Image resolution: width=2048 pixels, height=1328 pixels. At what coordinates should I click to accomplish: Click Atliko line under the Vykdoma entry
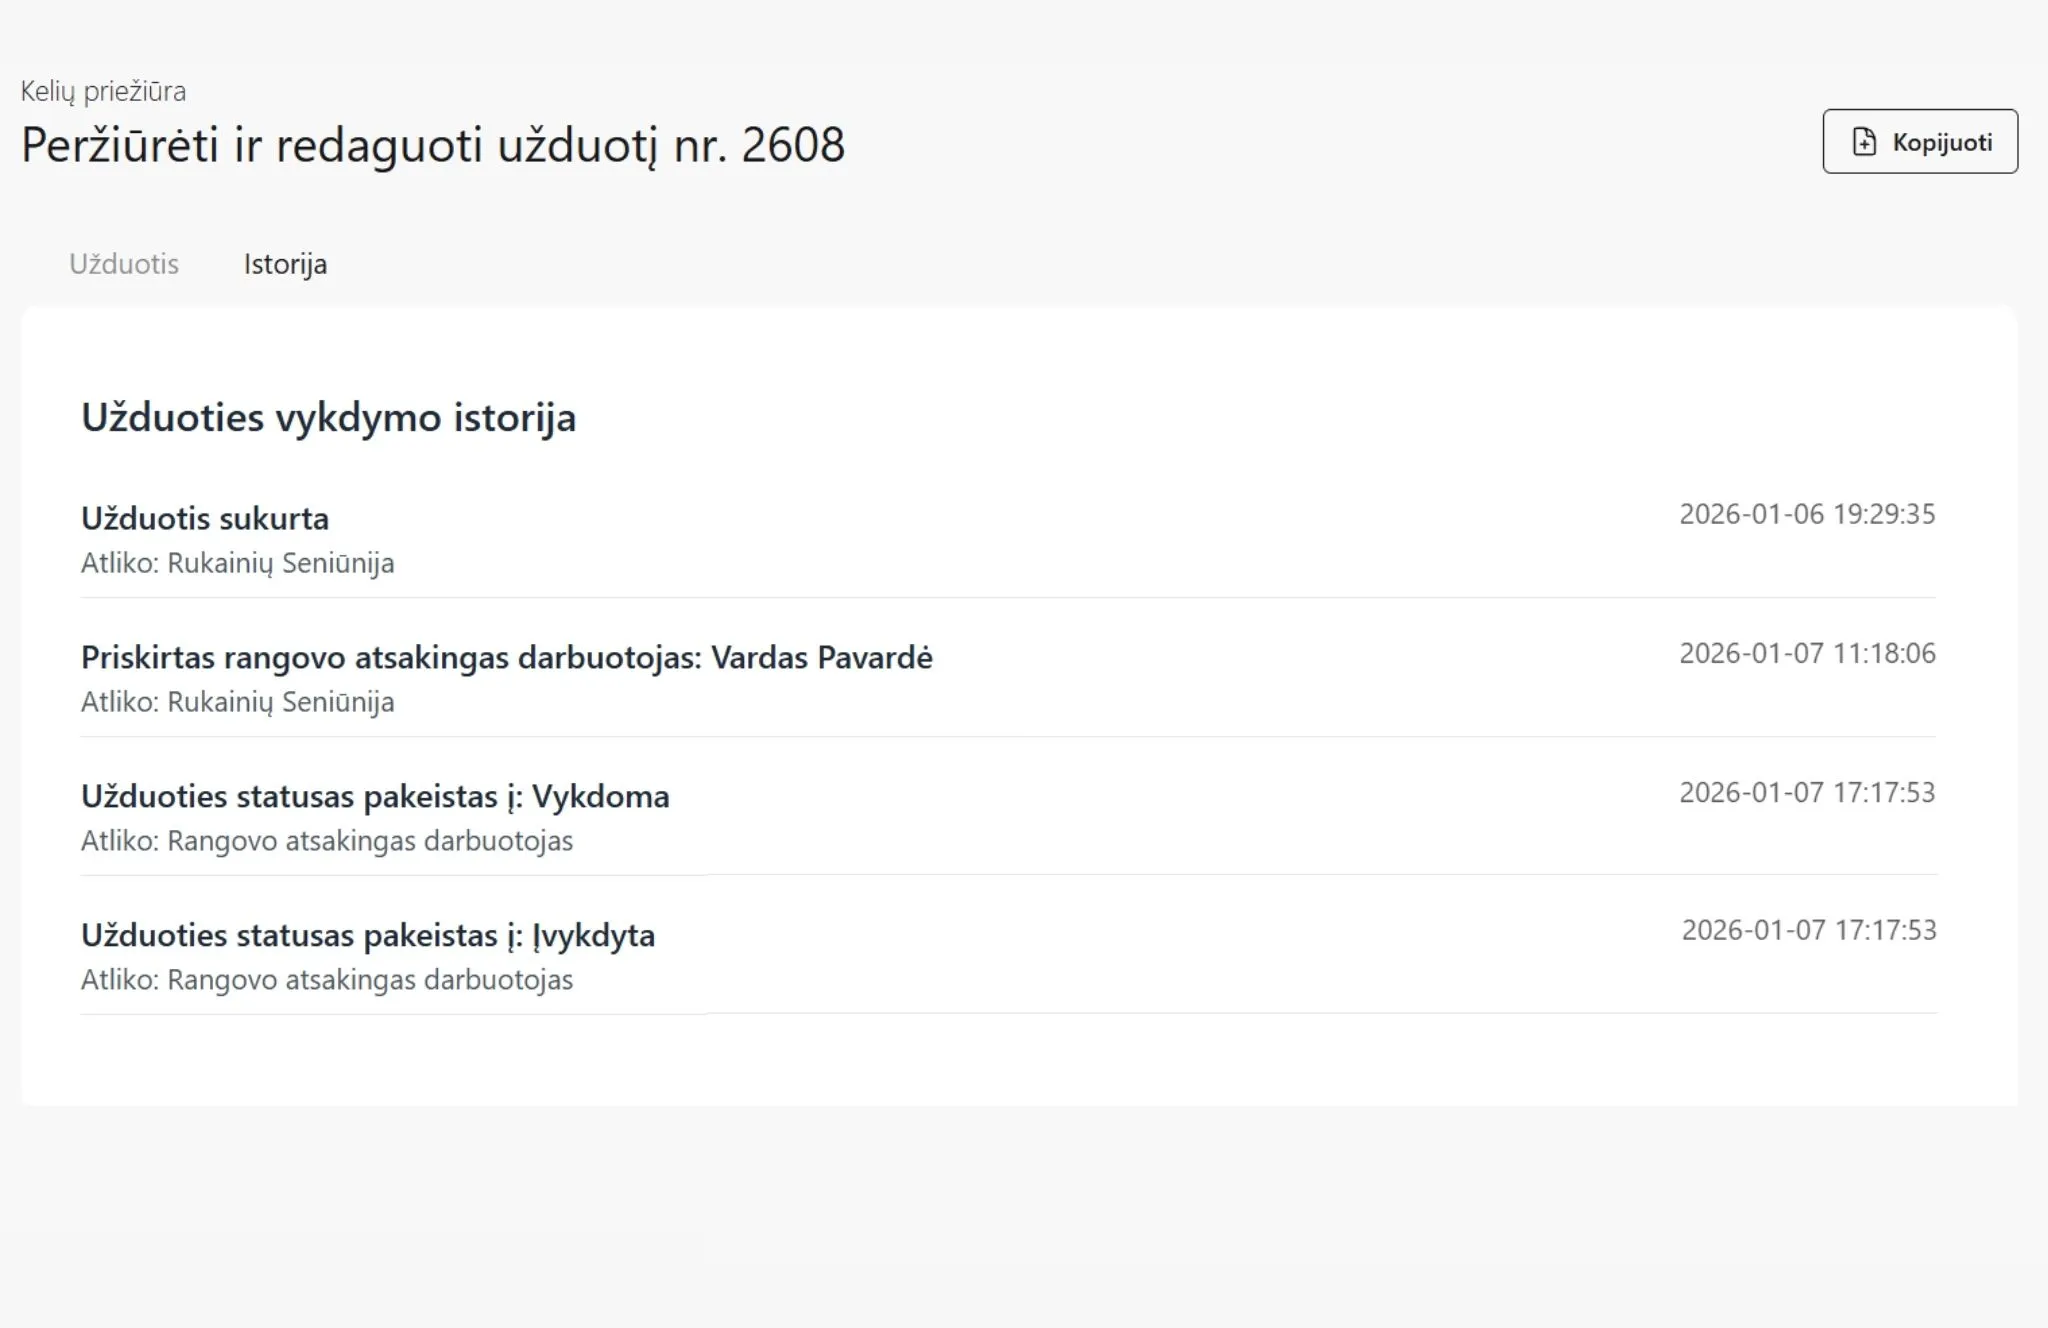pos(327,841)
